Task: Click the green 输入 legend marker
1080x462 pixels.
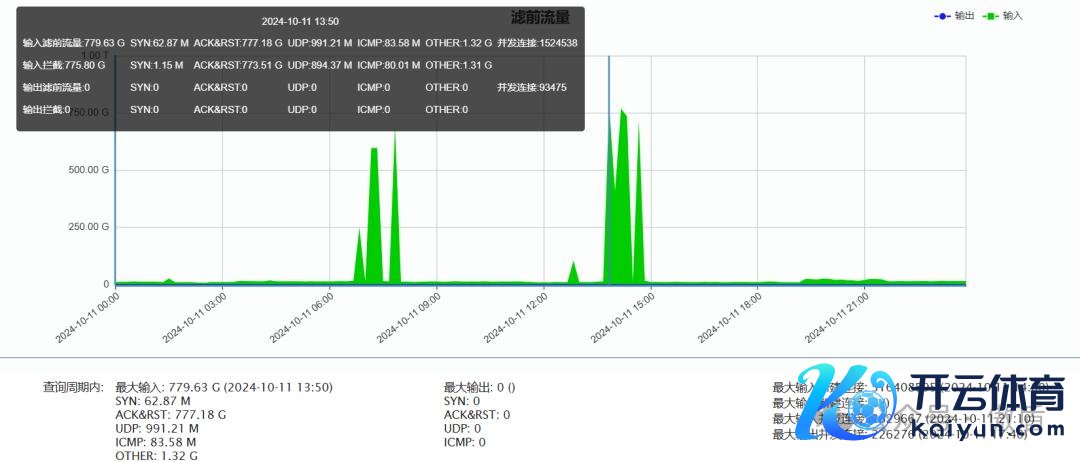Action: click(x=990, y=16)
